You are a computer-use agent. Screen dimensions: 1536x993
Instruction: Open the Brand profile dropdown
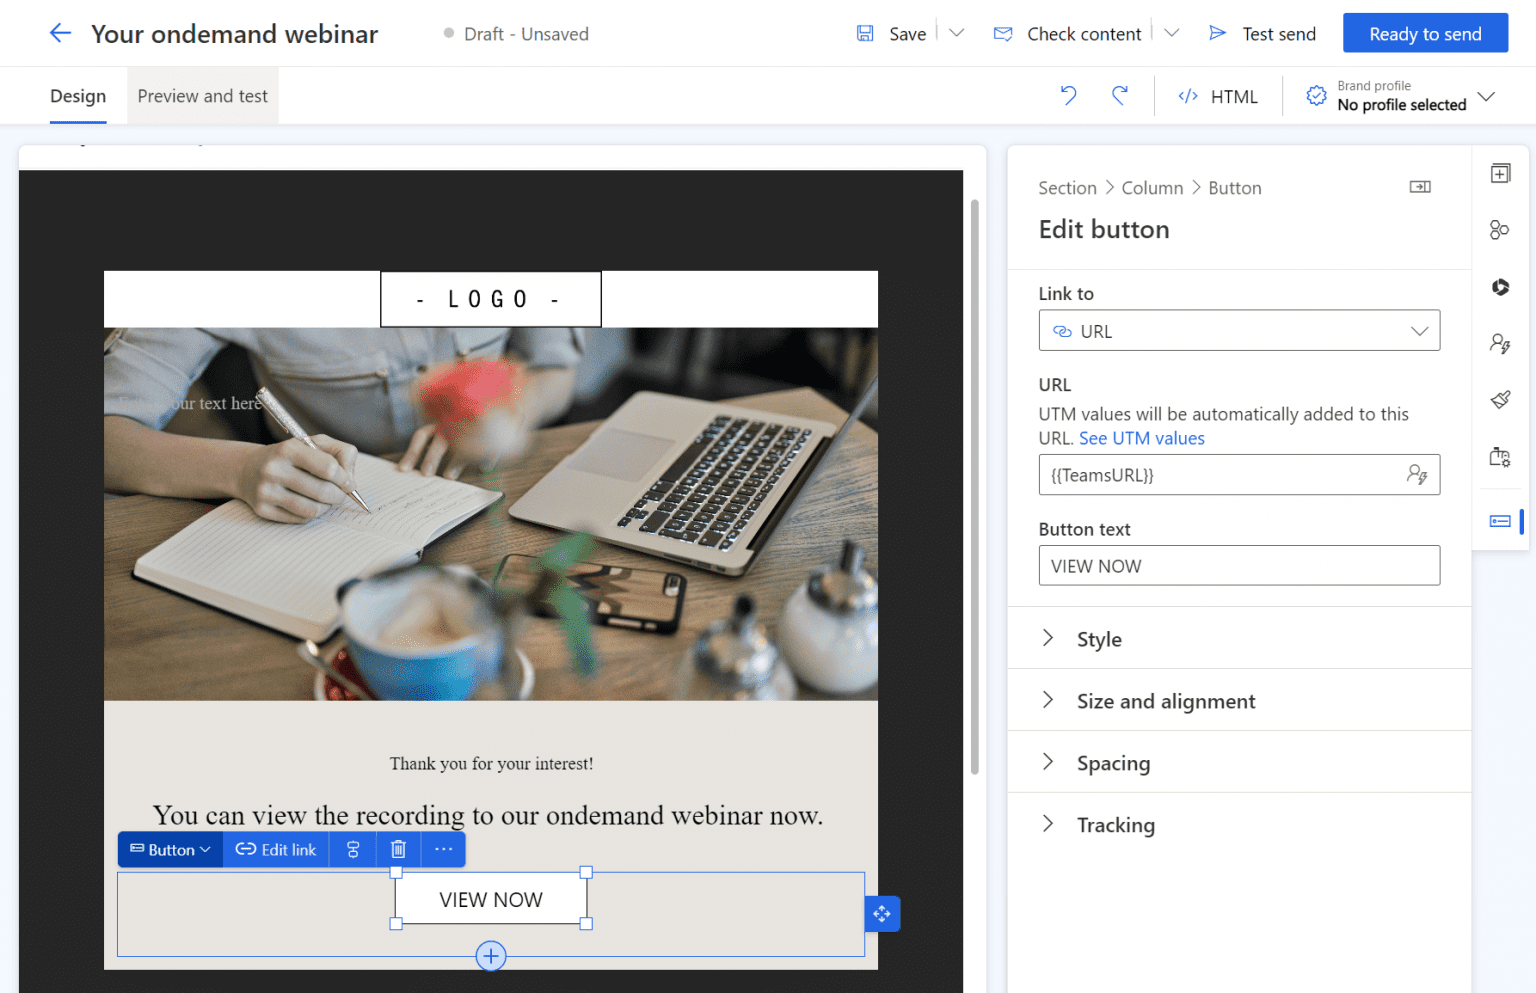pos(1488,95)
